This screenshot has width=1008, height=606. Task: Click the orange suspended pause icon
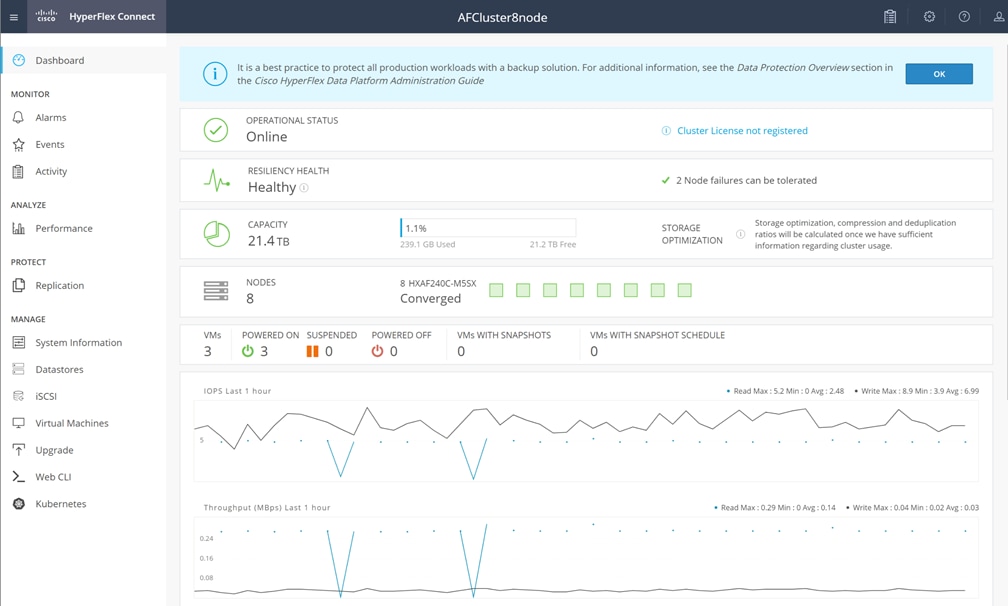(x=312, y=351)
